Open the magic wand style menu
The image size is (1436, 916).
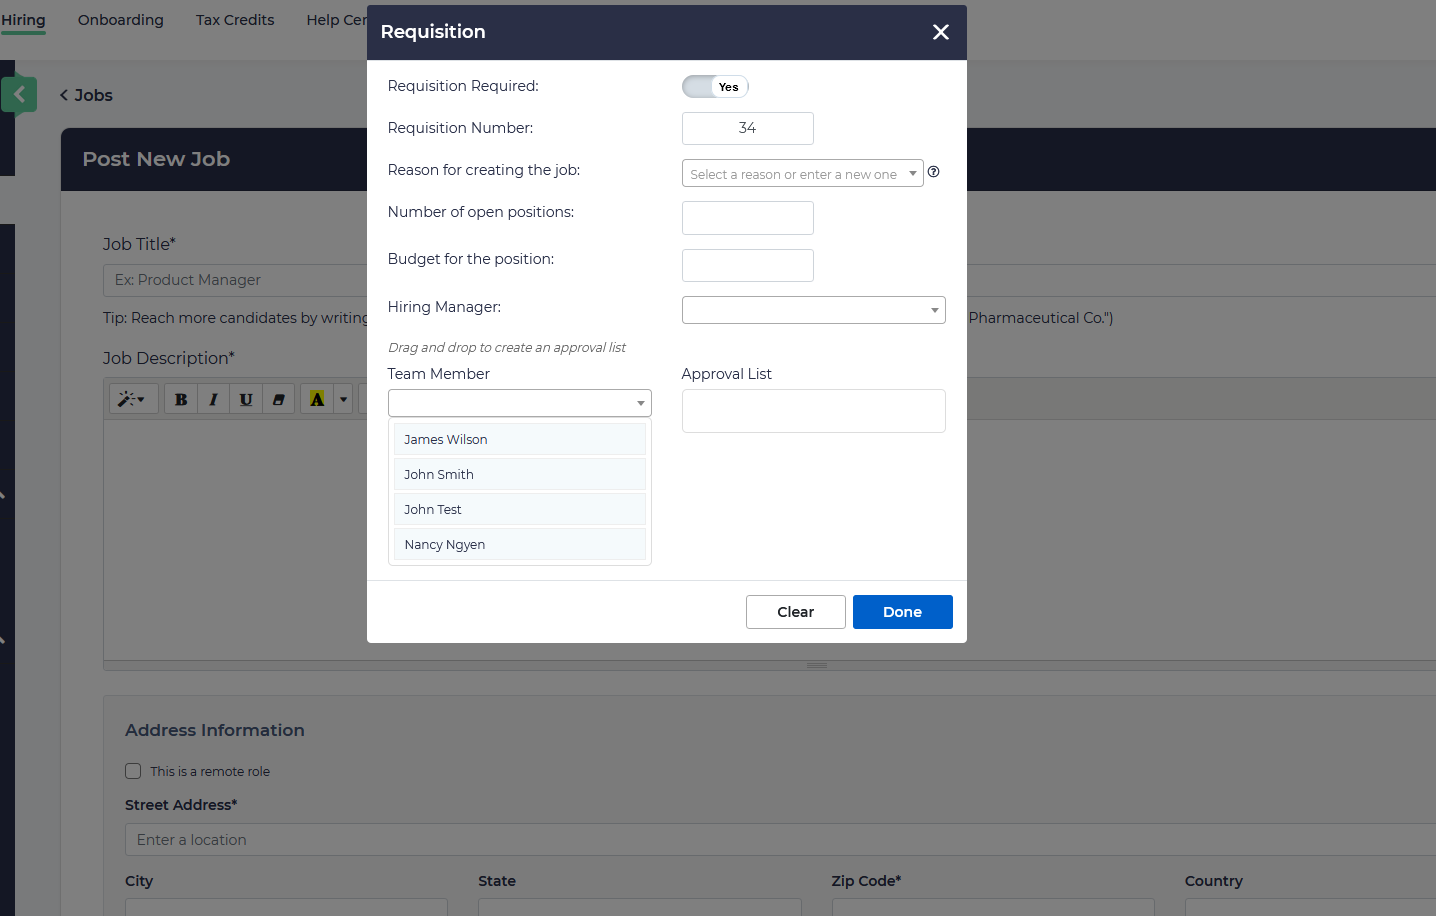point(132,400)
